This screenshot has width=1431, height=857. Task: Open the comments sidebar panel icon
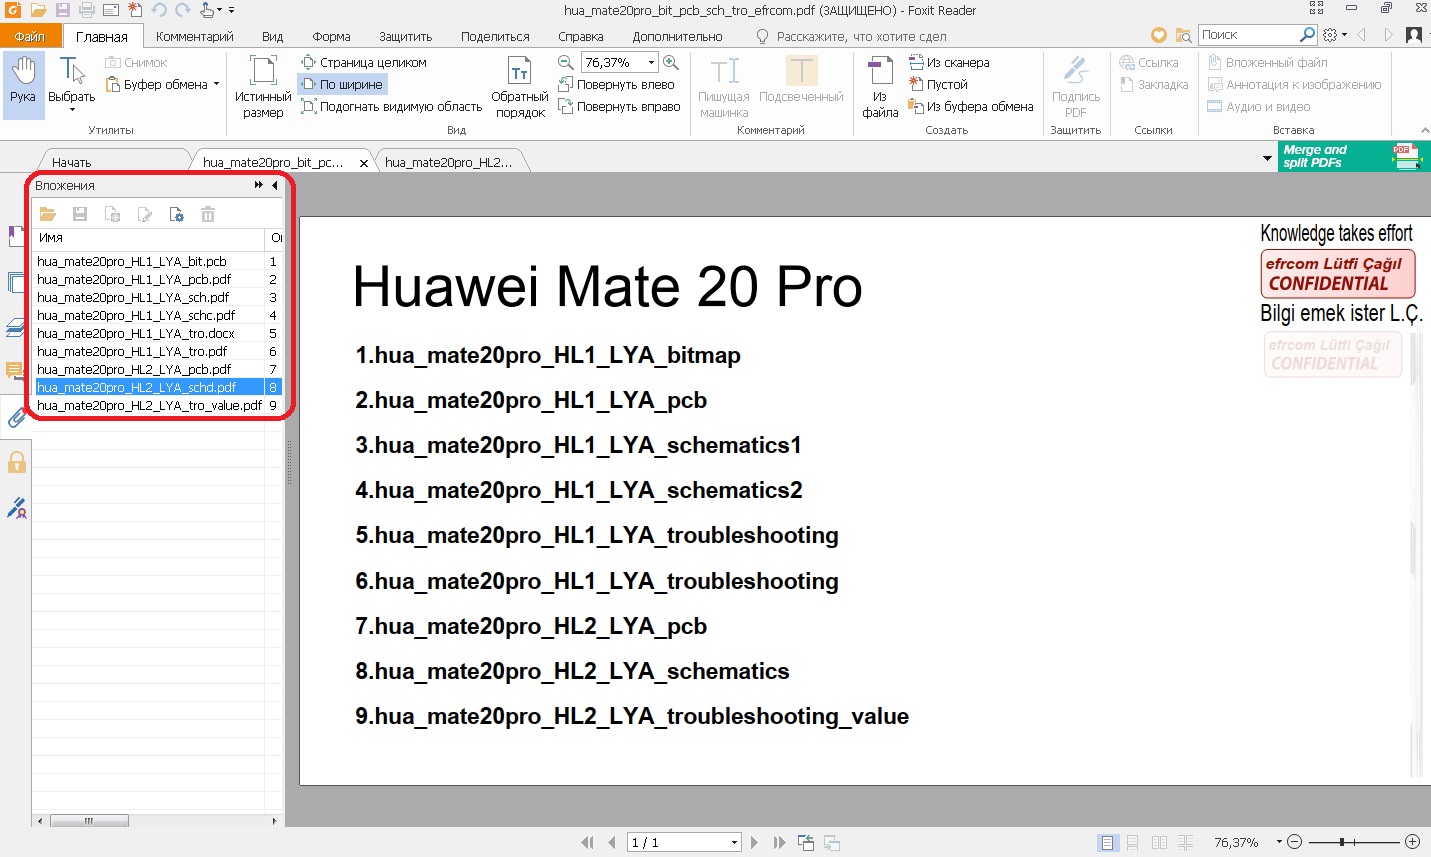(14, 371)
